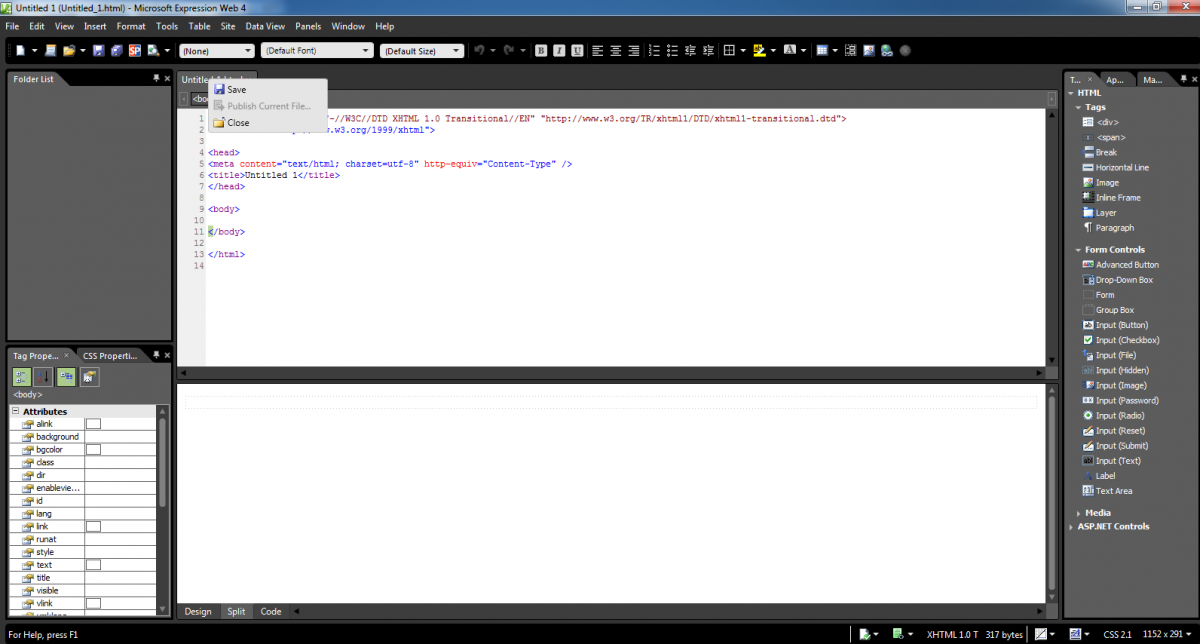The image size is (1200, 644).
Task: Click the Open folder toolbar icon
Action: pyautogui.click(x=68, y=50)
